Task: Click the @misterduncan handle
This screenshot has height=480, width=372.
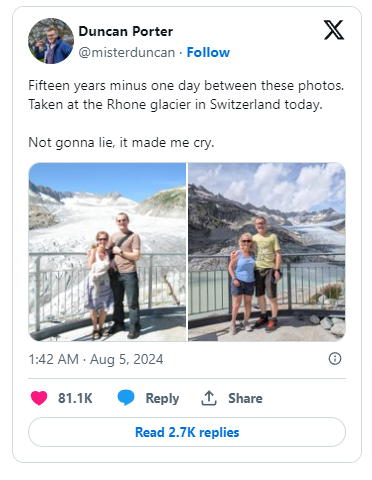Action: click(127, 53)
